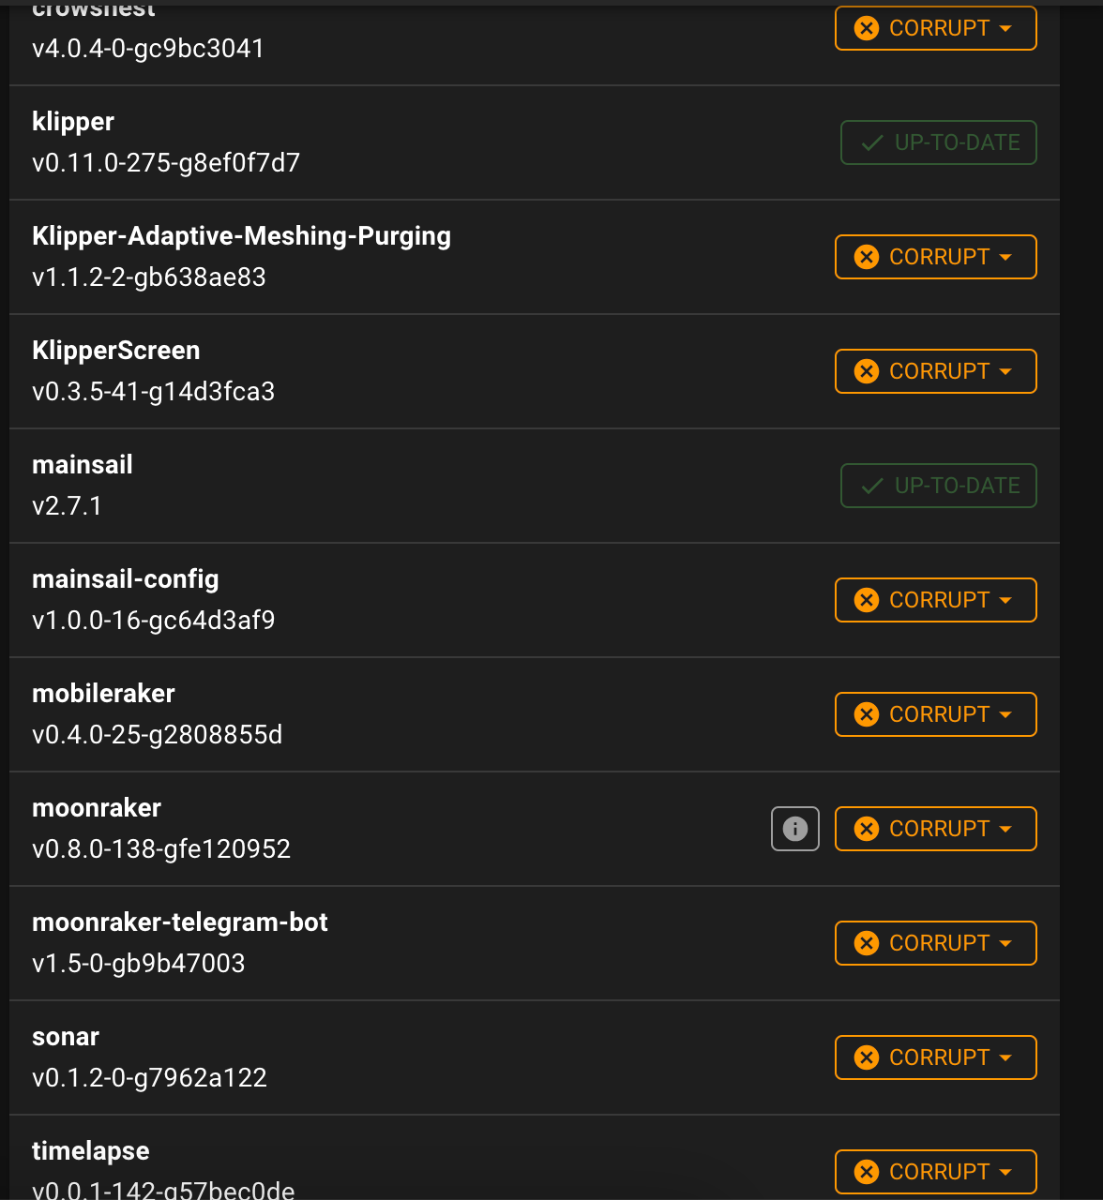The height and width of the screenshot is (1200, 1103).
Task: Click the checkmark icon on klipper's UP-TO-DATE button
Action: (x=872, y=143)
